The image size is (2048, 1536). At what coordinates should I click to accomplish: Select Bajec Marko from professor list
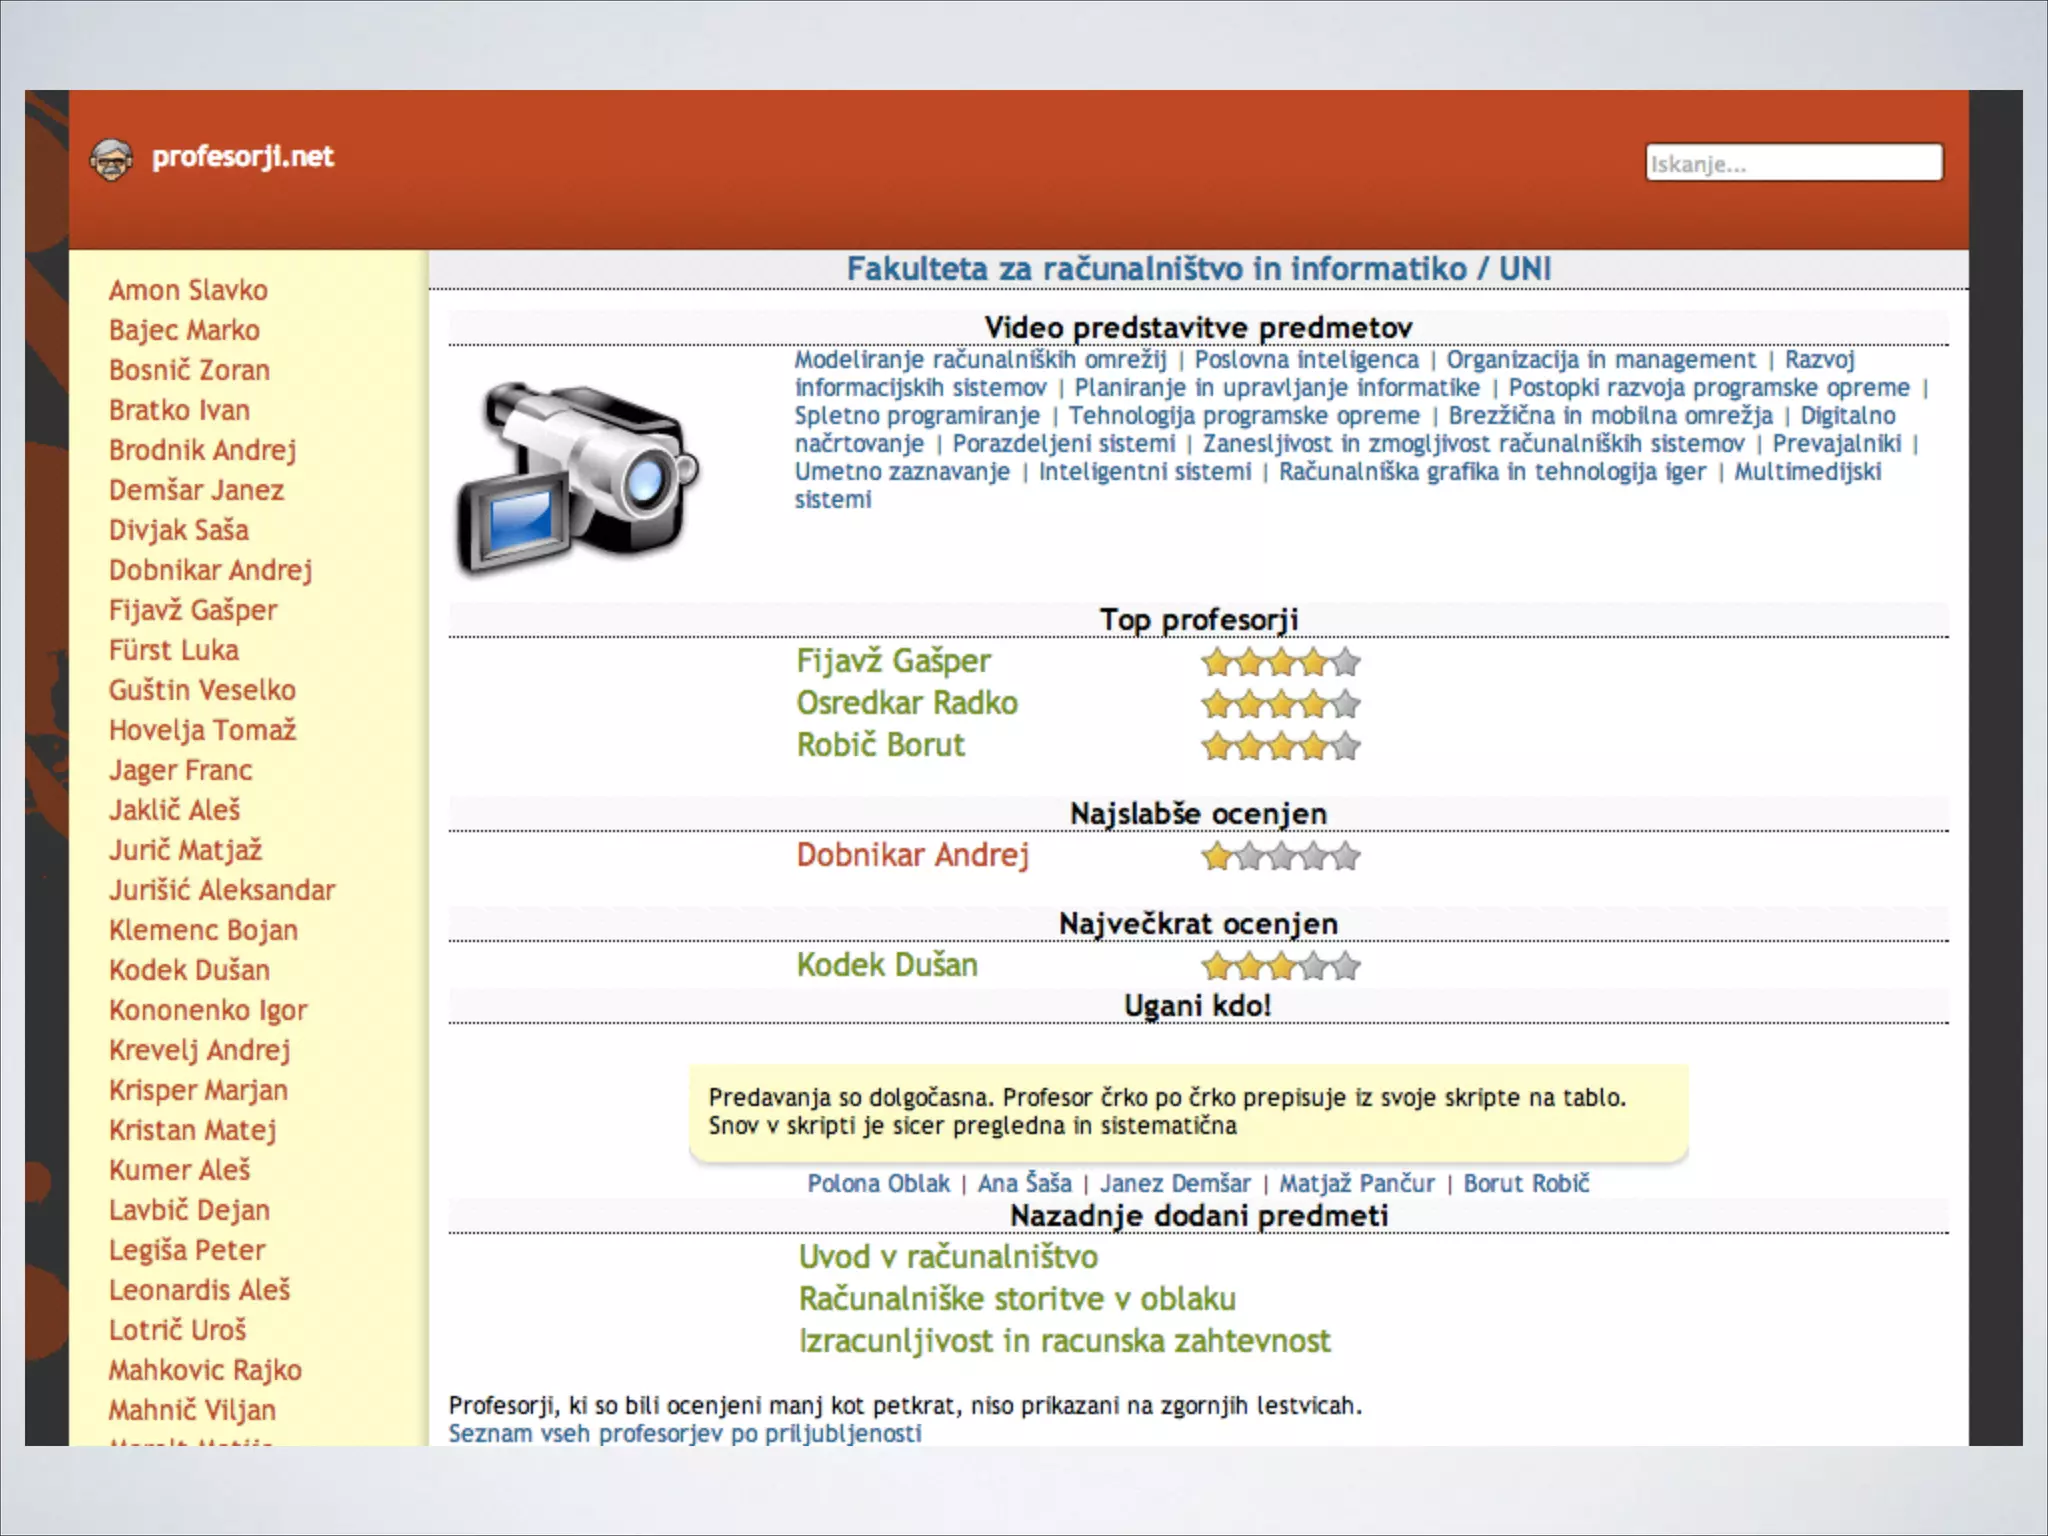pos(184,330)
